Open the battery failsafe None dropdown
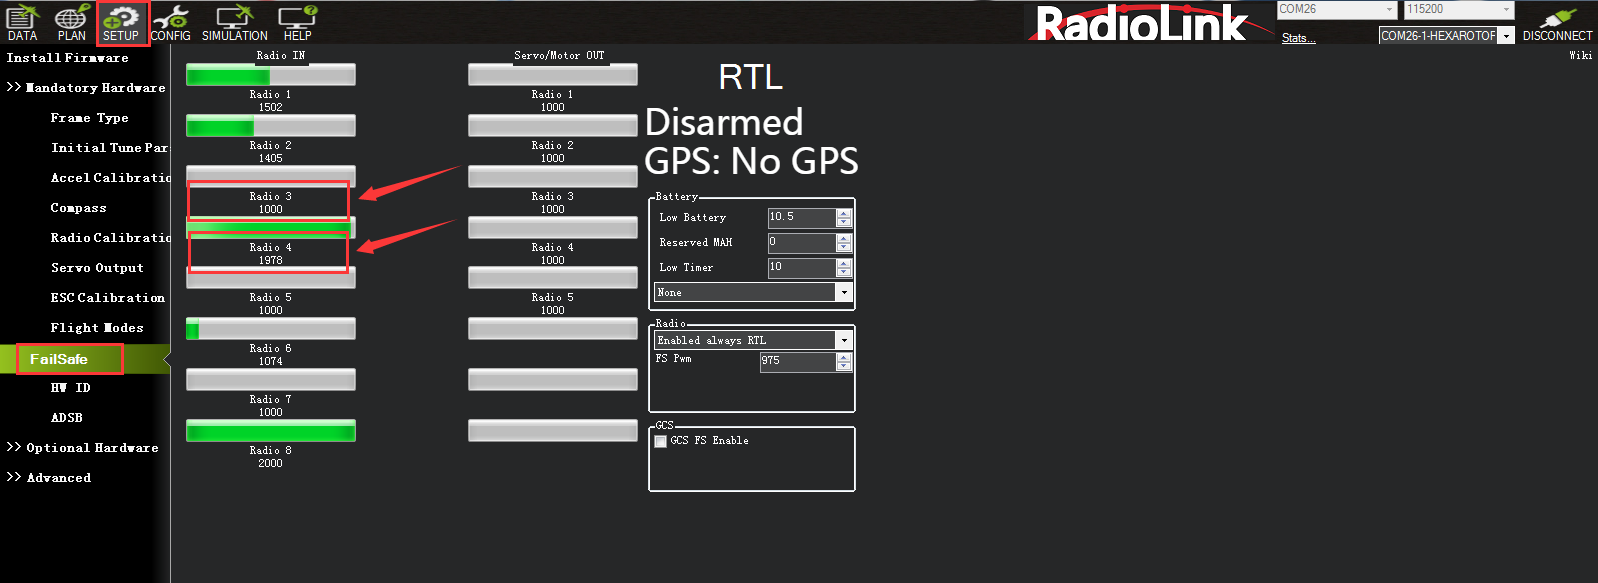 (x=844, y=292)
